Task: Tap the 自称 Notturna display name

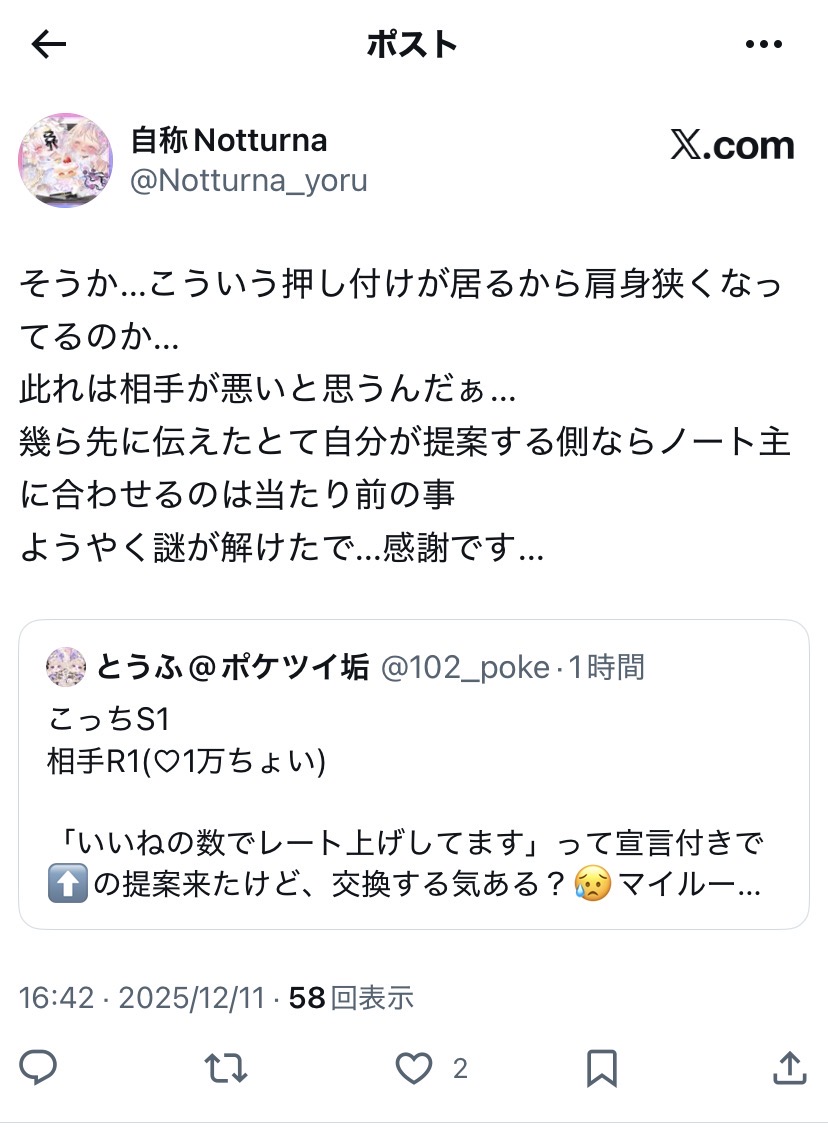Action: pyautogui.click(x=229, y=140)
